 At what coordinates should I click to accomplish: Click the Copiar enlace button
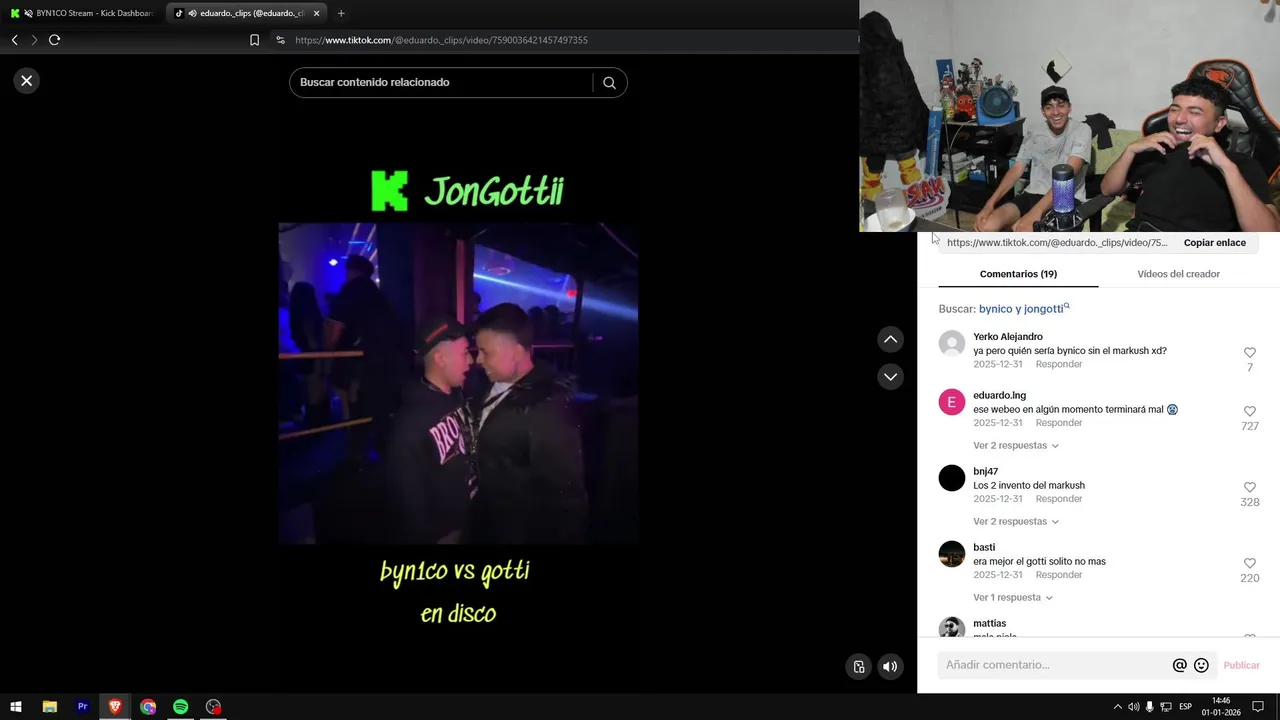pos(1214,243)
